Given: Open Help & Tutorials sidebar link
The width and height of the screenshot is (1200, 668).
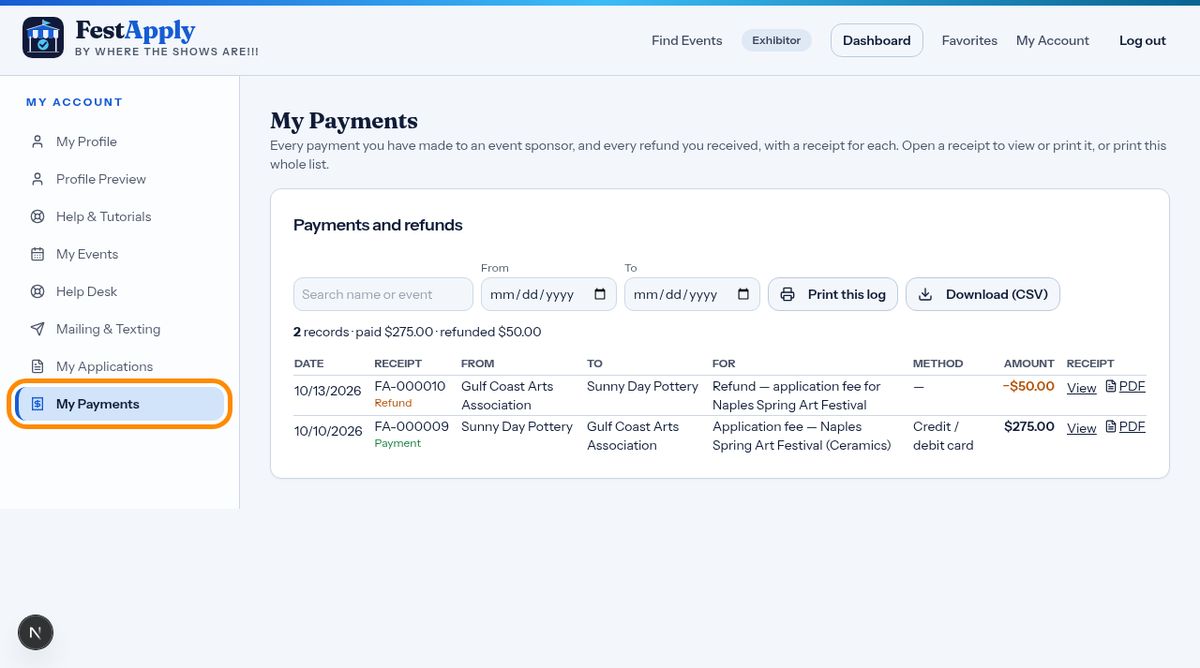Looking at the screenshot, I should click(120, 217).
